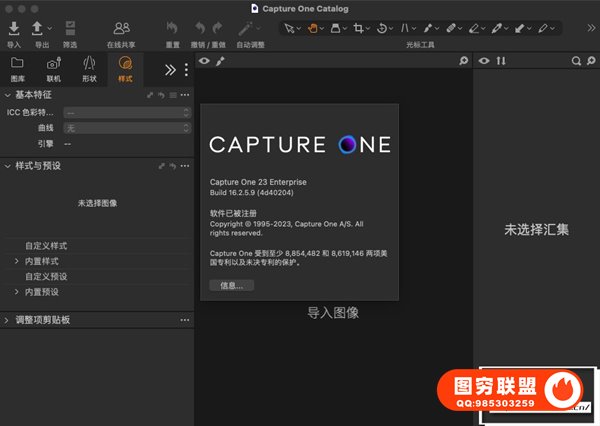
Task: Switch to the Tethering (联机) tab
Action: tap(53, 68)
